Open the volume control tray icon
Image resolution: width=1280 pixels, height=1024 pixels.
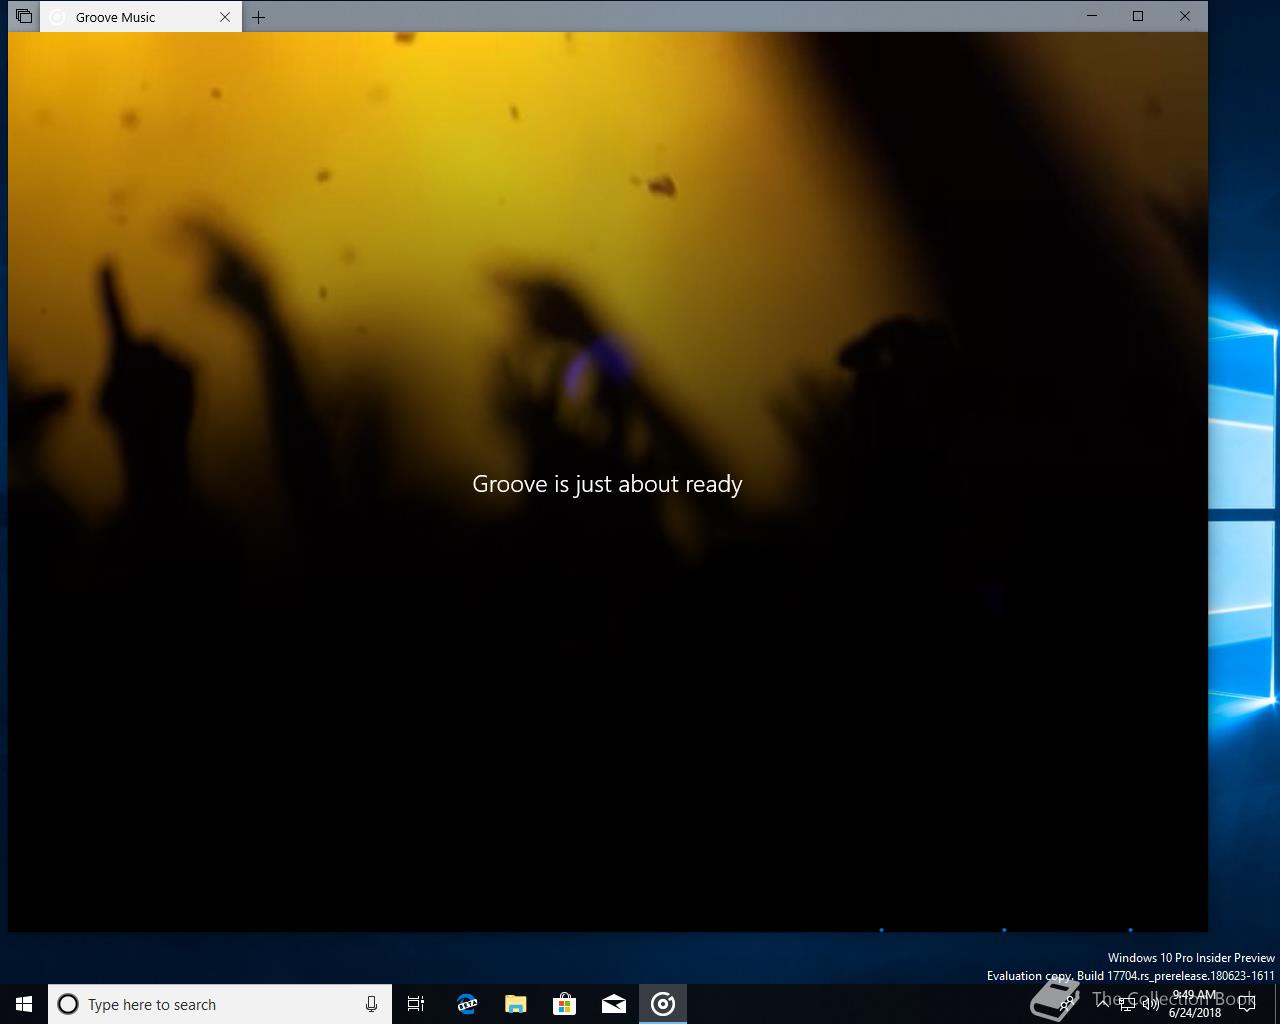click(x=1151, y=1004)
